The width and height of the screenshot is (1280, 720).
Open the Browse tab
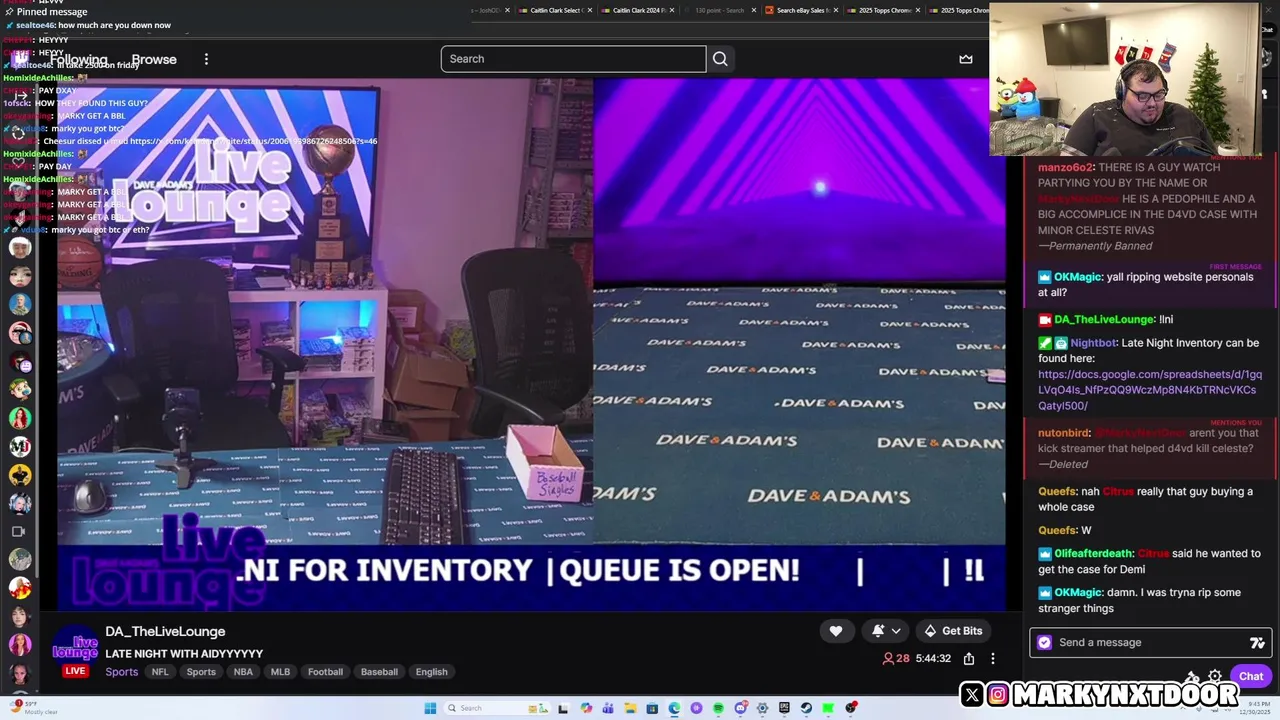[x=154, y=59]
